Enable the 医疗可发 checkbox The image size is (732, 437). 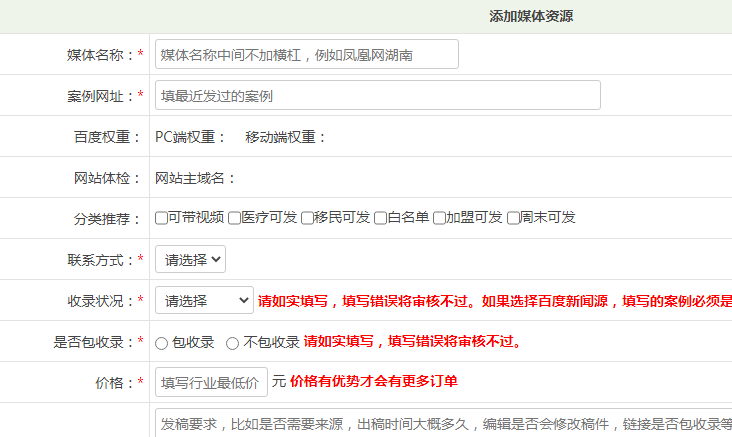[235, 218]
